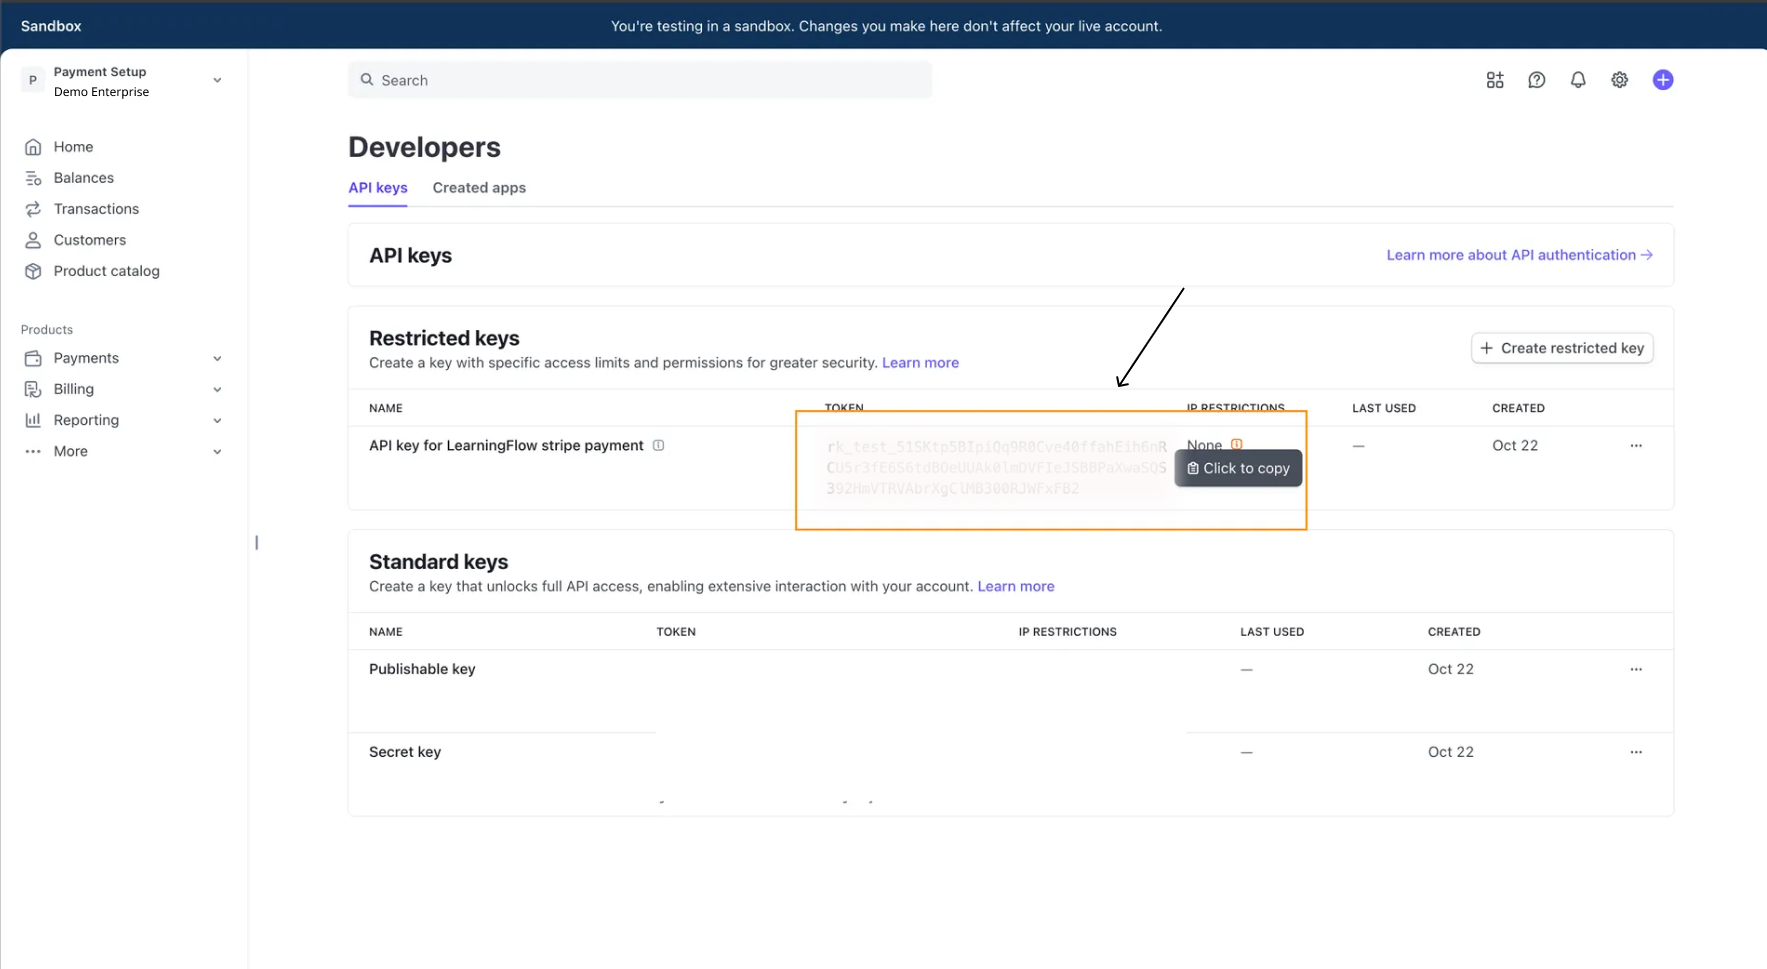Open the overflow menu for the Publishable key row
1767x969 pixels.
1636,669
